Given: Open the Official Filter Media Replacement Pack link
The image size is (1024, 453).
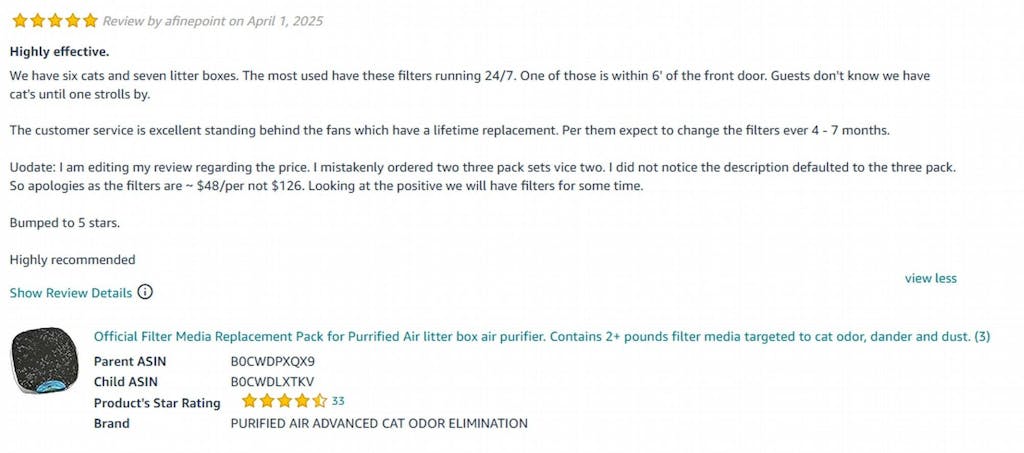Looking at the screenshot, I should tap(541, 337).
